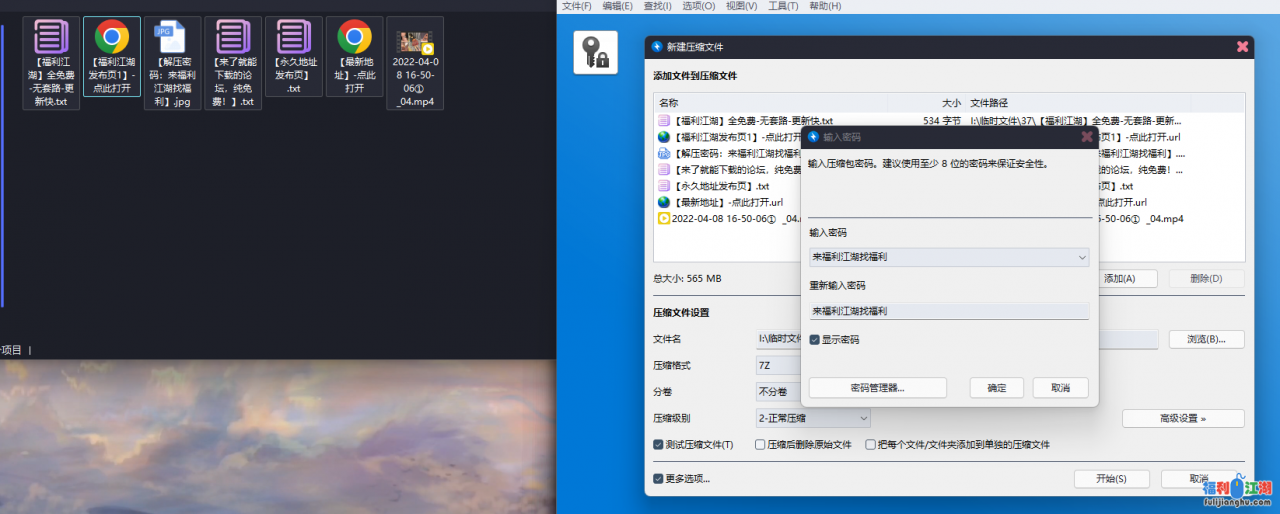Enable 压缩后删除原始文件 checkbox

(761, 445)
